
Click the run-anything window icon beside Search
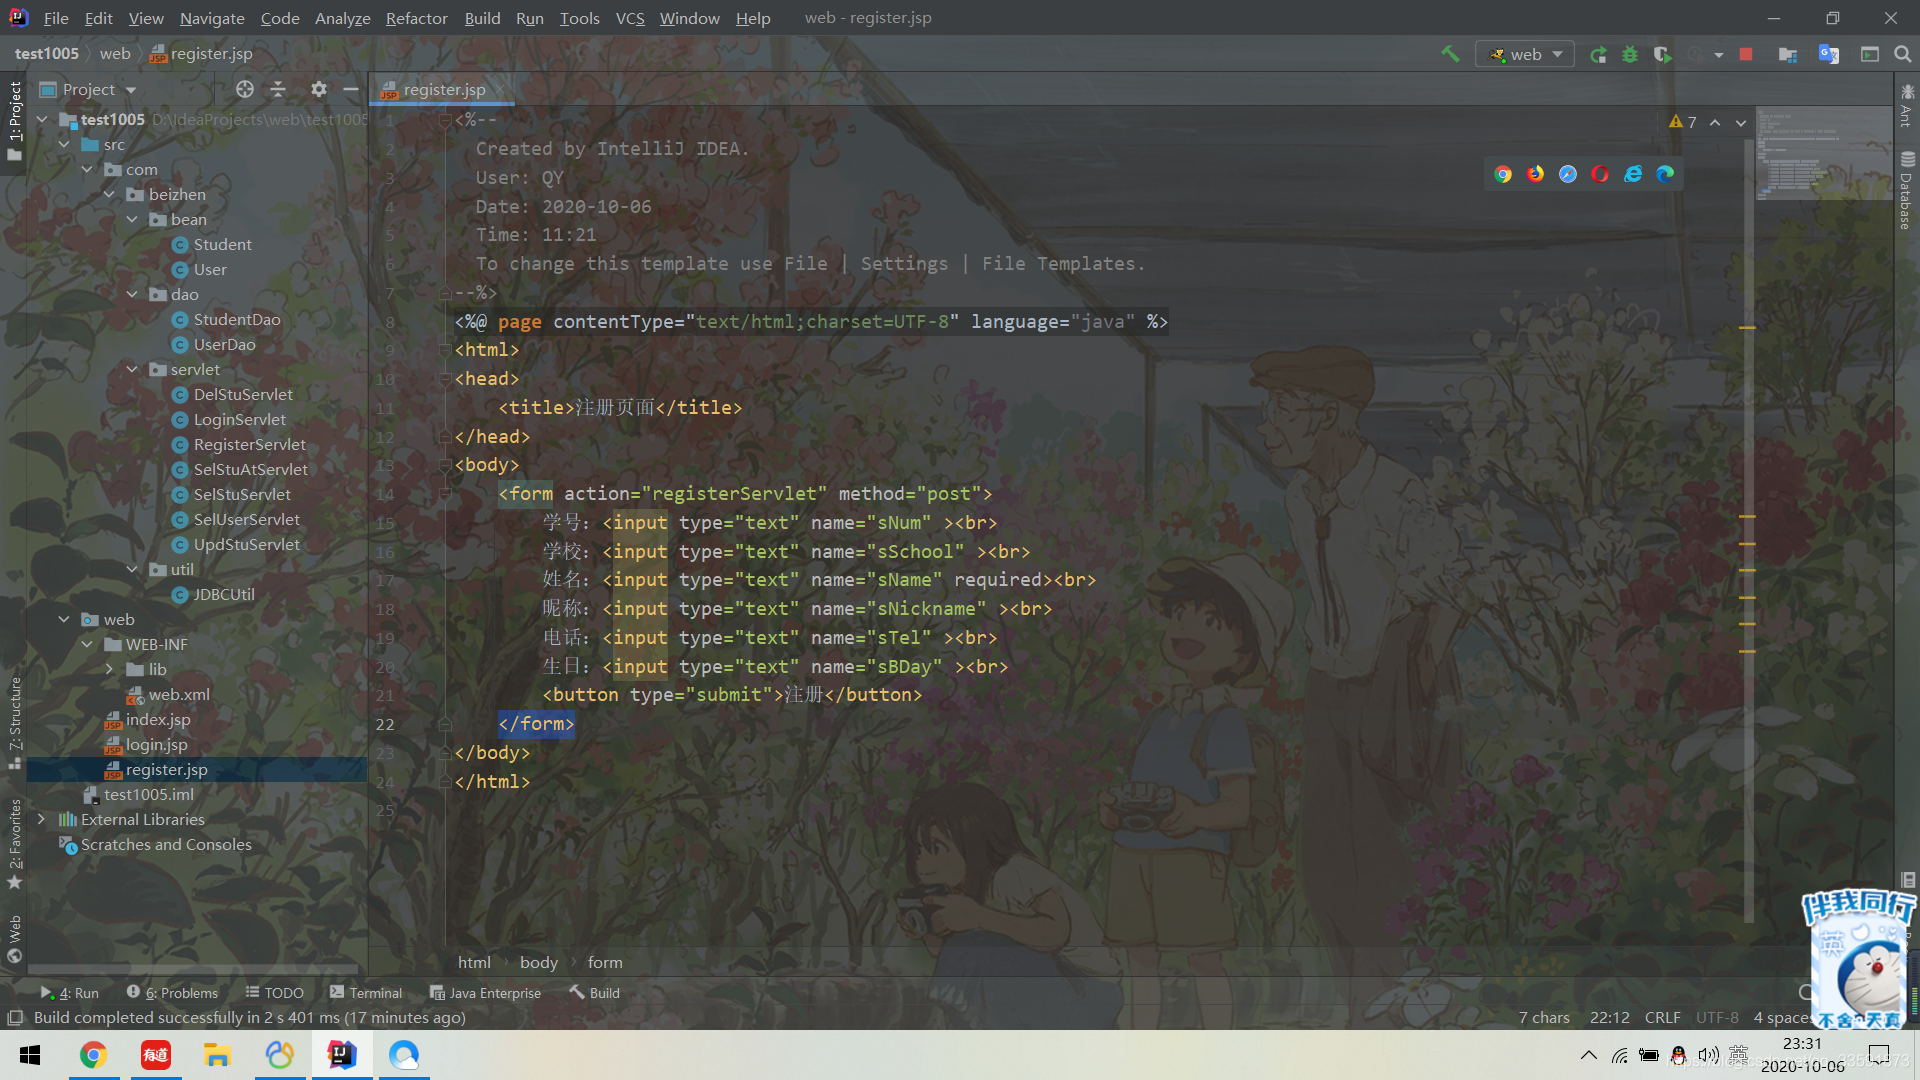point(1870,55)
